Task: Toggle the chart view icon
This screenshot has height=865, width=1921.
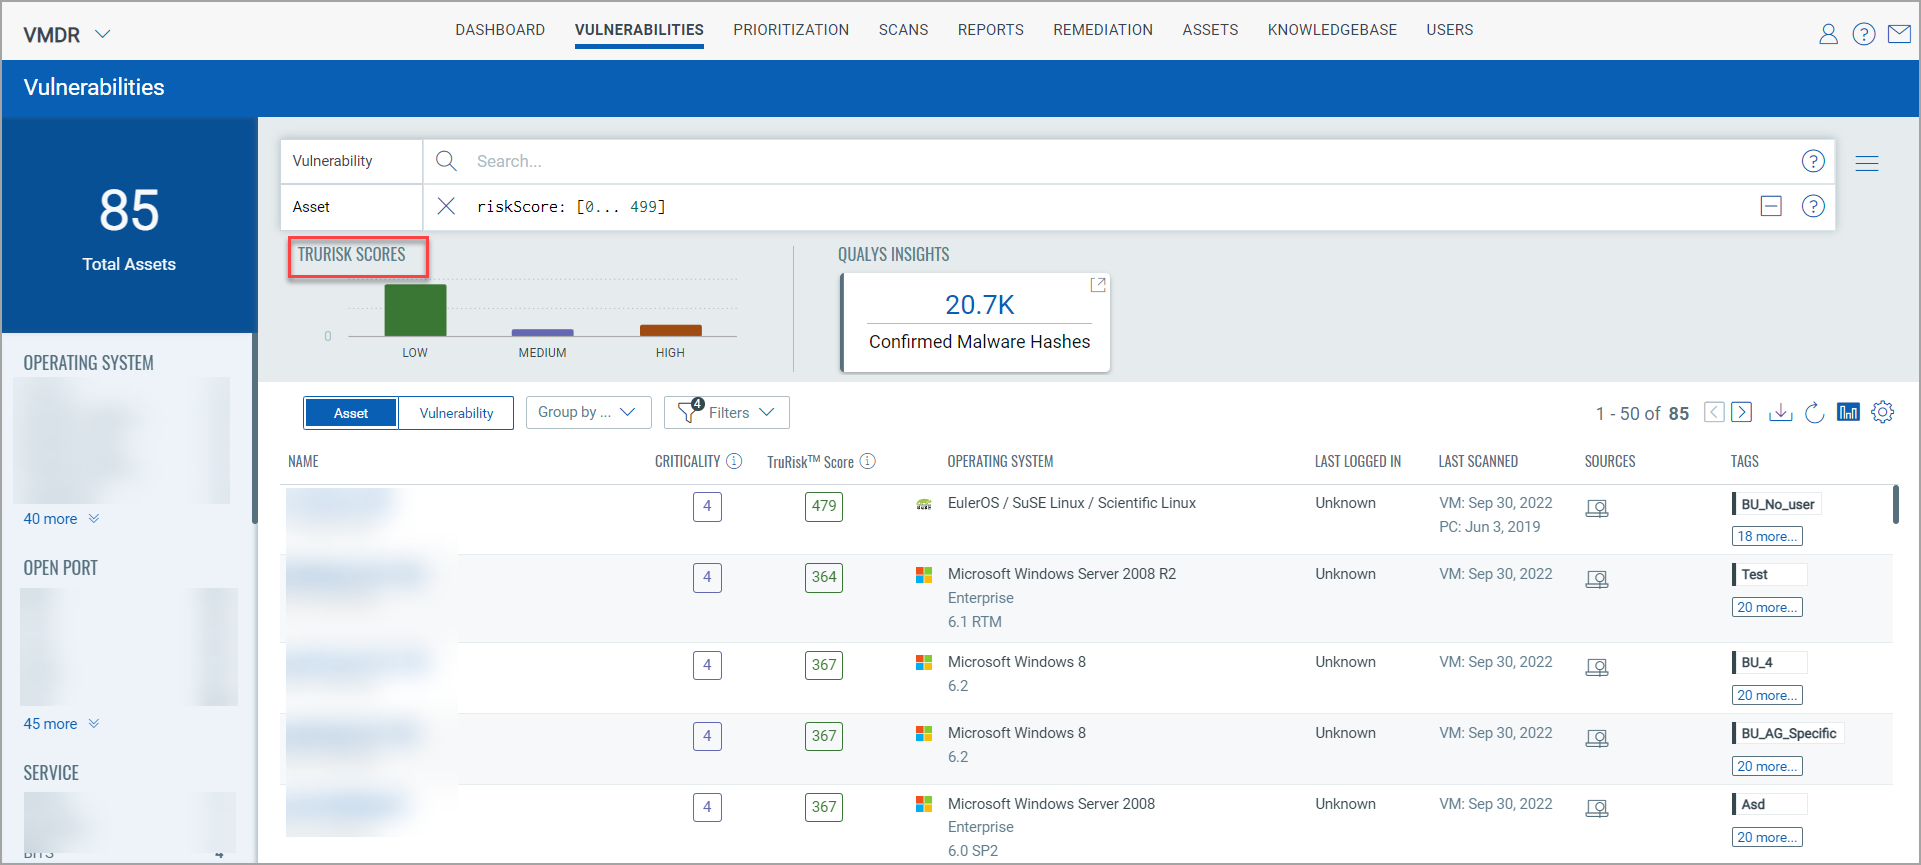Action: [1848, 412]
